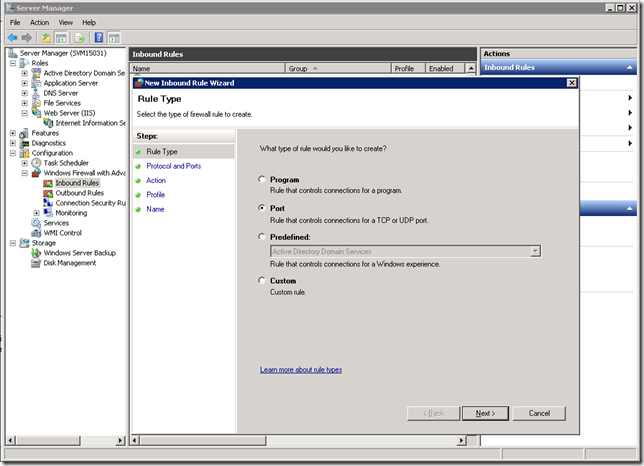Collapse the Roles tree node
644x466 pixels.
tap(13, 63)
